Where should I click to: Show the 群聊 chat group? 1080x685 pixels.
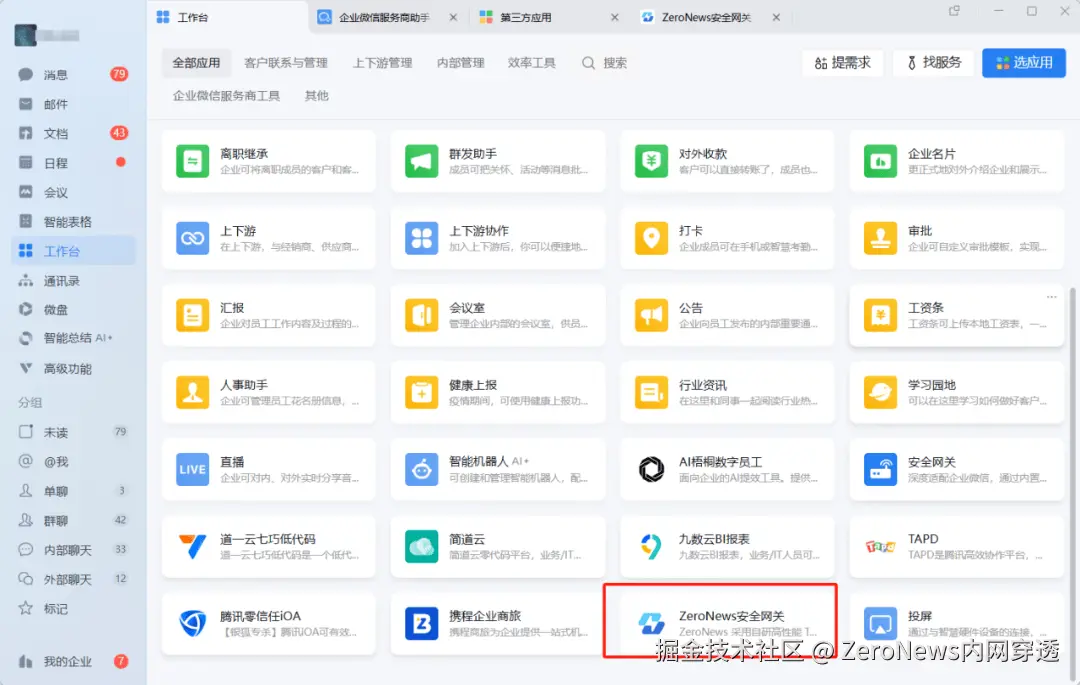pyautogui.click(x=73, y=520)
